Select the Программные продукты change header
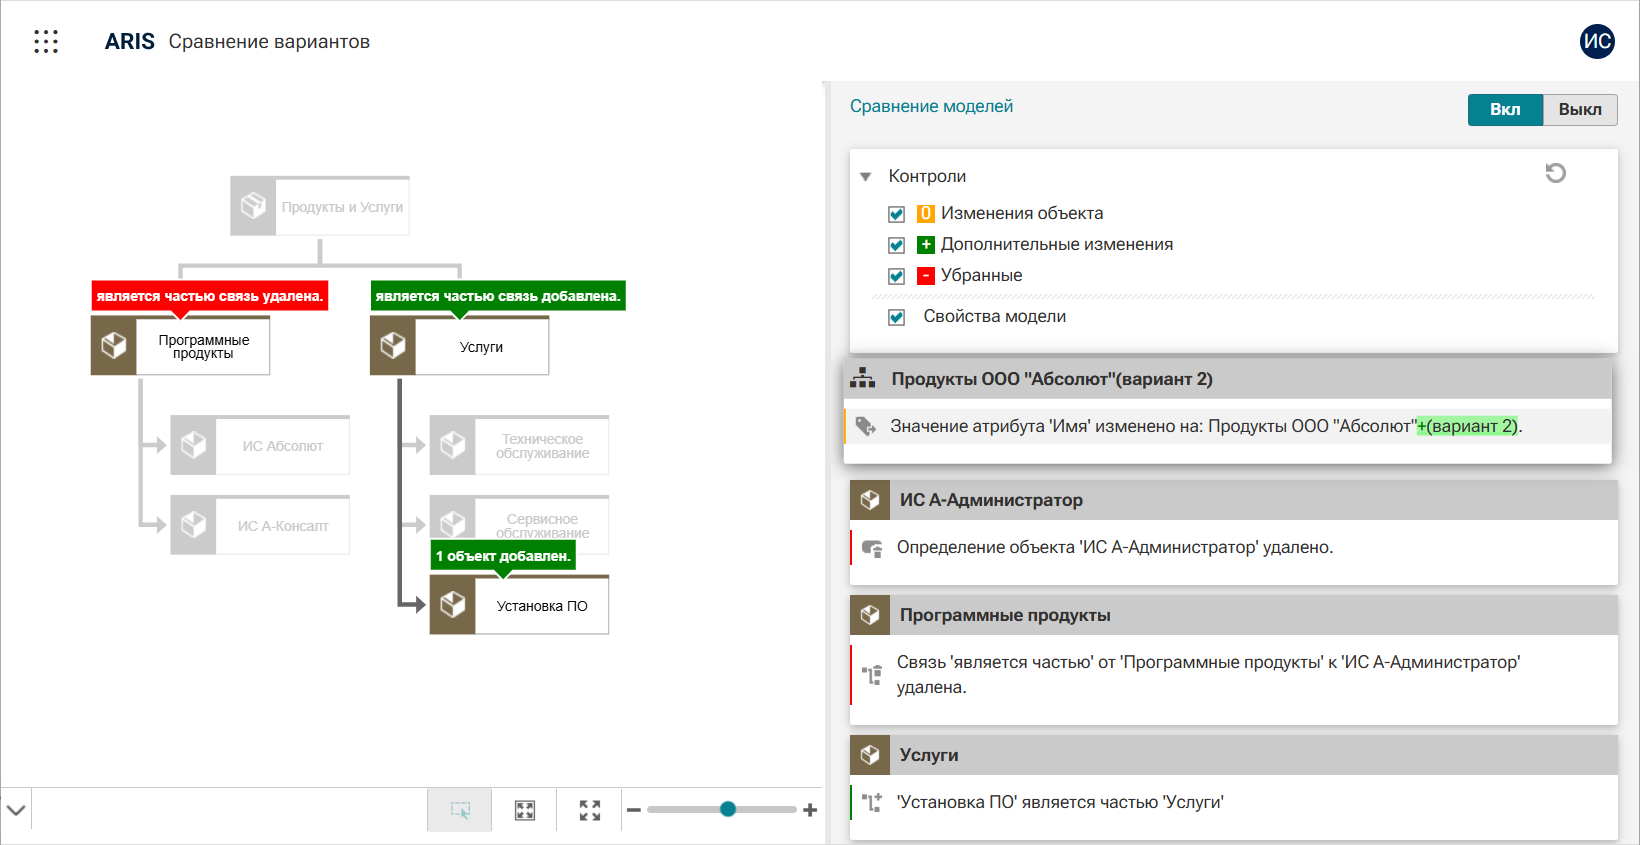Screen dimensions: 1640x845 pyautogui.click(x=1234, y=615)
